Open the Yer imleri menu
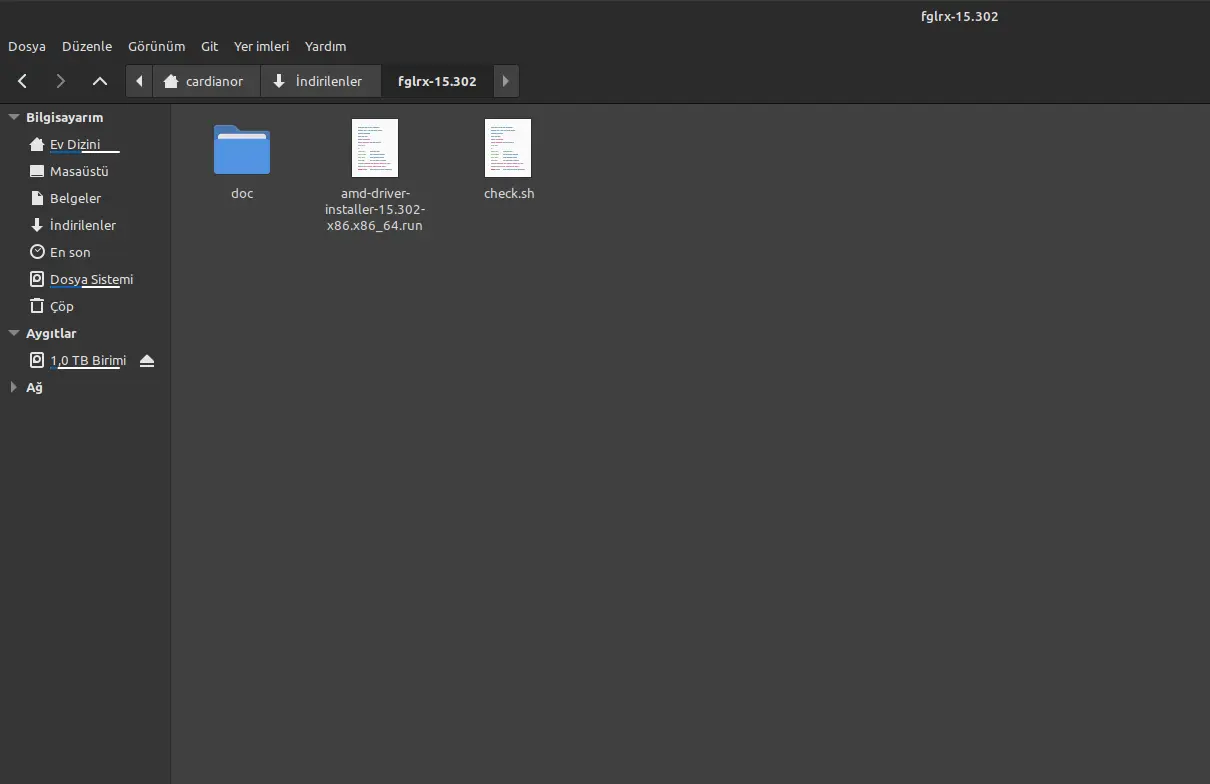This screenshot has height=784, width=1210. pyautogui.click(x=261, y=46)
